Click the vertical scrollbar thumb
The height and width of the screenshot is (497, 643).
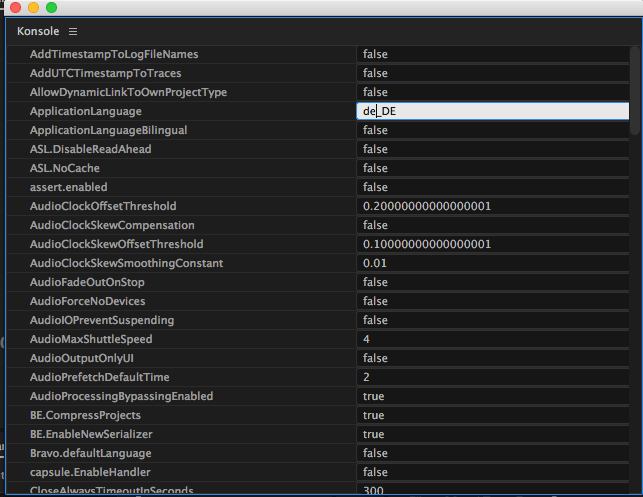[635, 90]
